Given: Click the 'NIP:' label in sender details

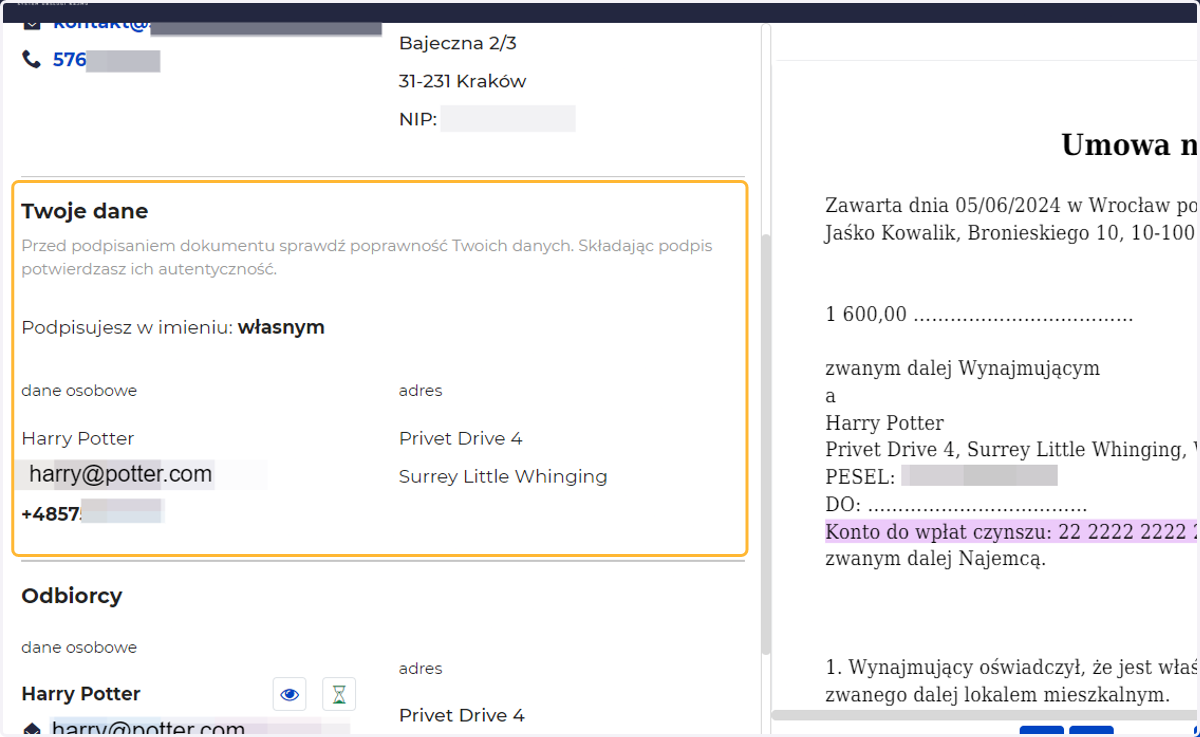Looking at the screenshot, I should click(418, 120).
